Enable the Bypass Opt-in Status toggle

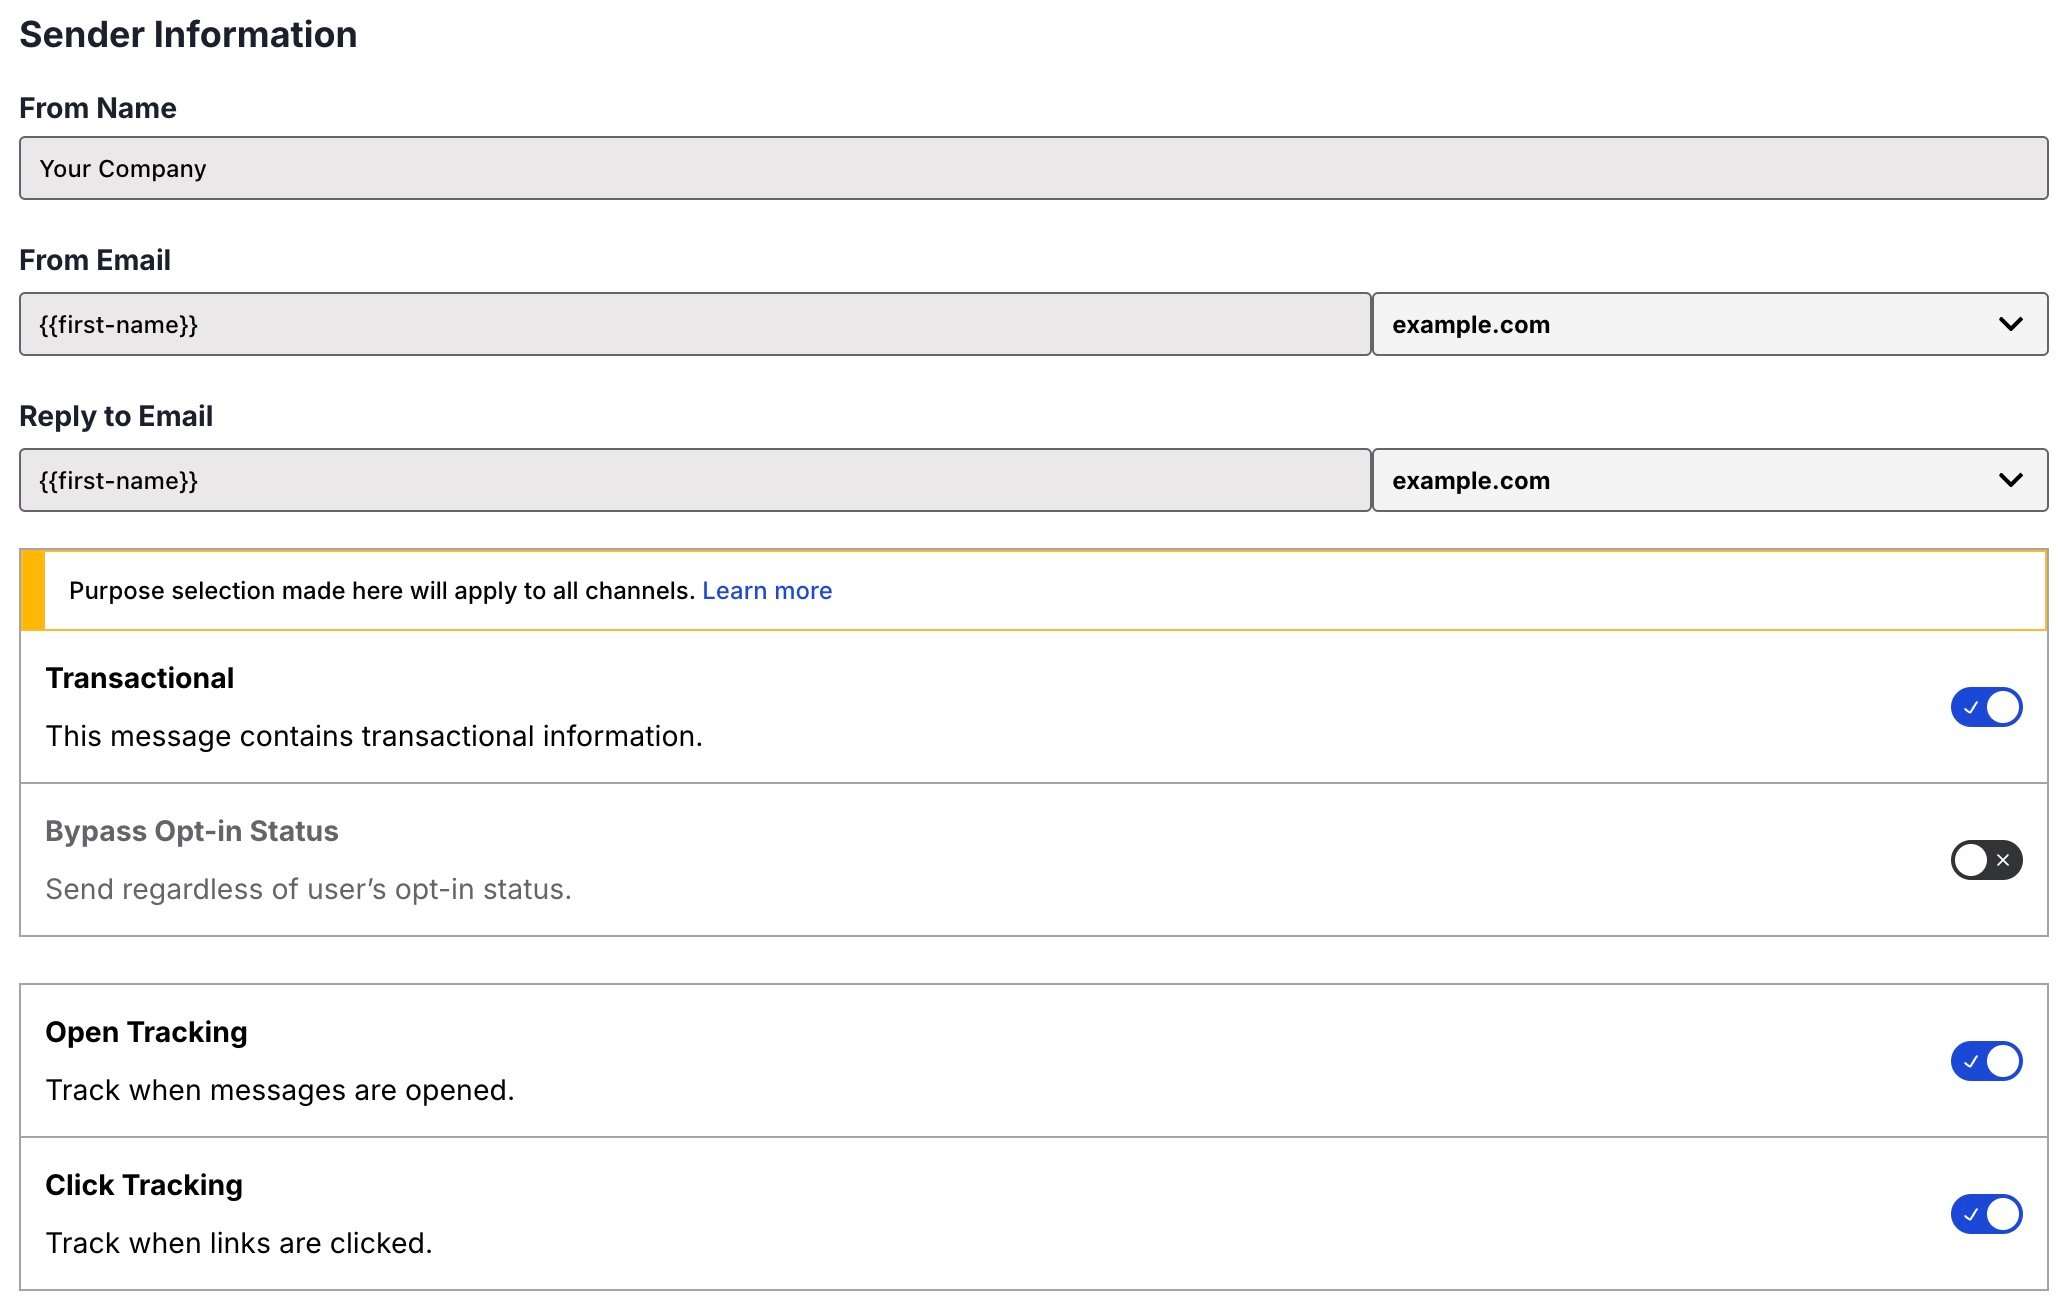[1985, 860]
